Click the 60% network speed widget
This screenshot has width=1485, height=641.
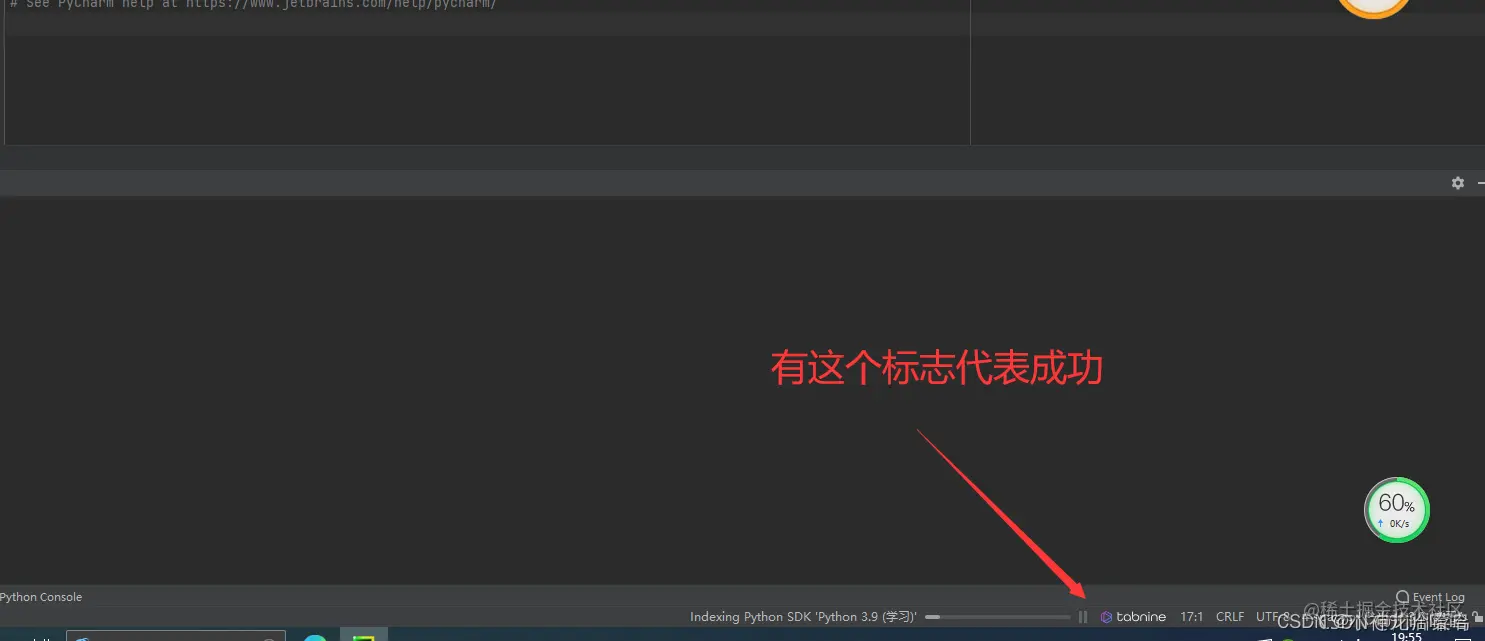tap(1396, 509)
